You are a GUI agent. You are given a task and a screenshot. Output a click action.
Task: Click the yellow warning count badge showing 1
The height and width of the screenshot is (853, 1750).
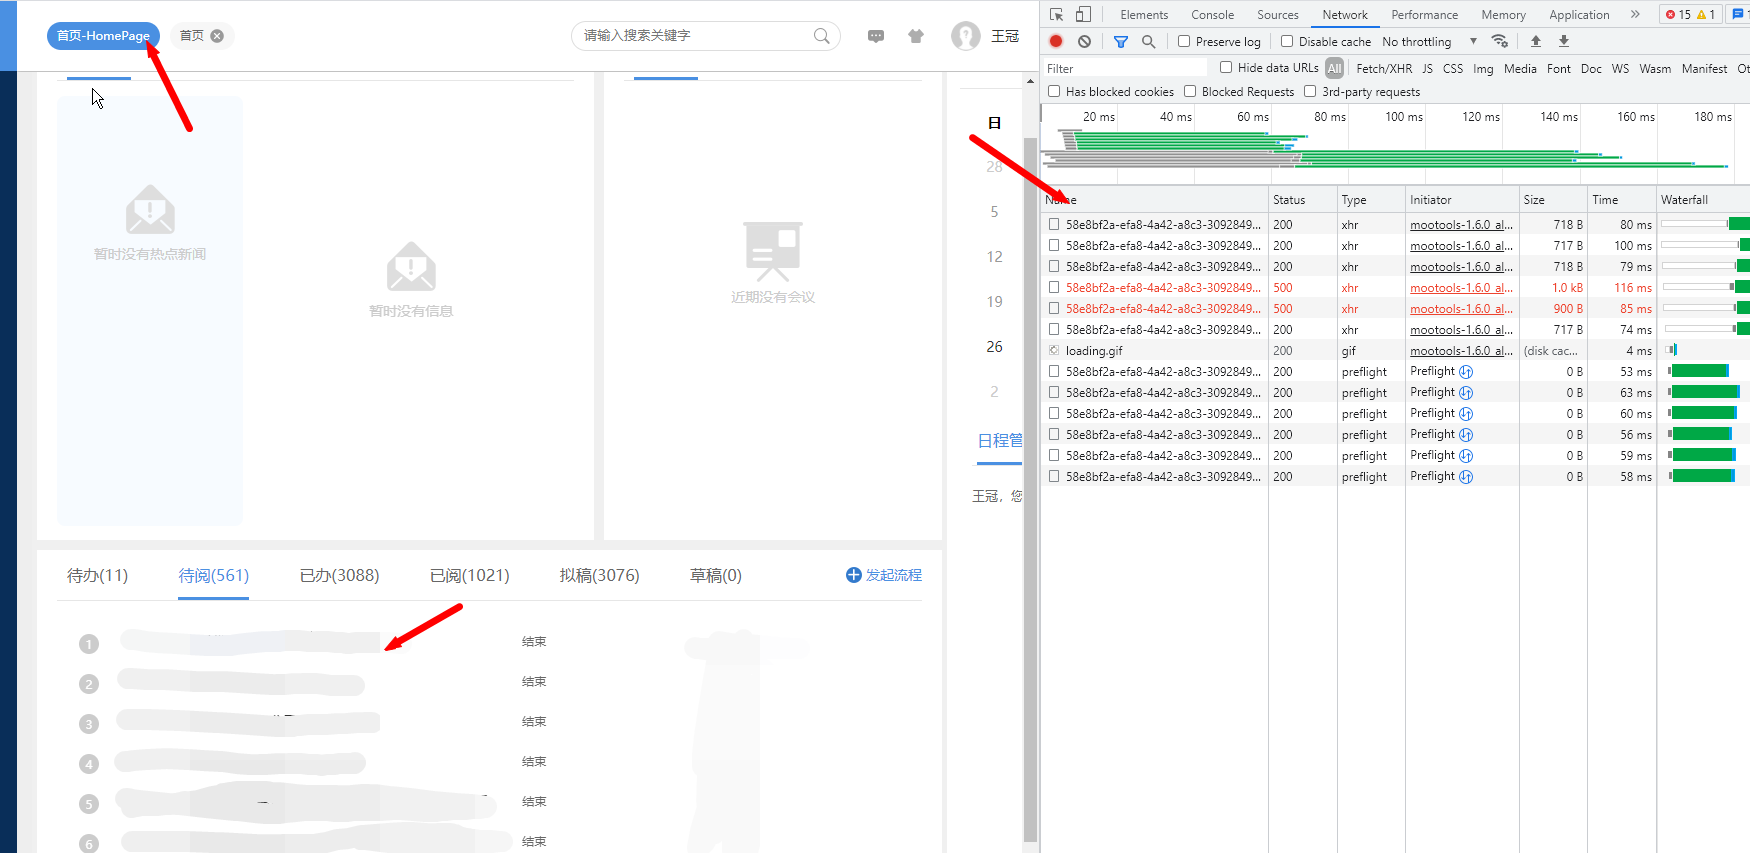pyautogui.click(x=1706, y=14)
